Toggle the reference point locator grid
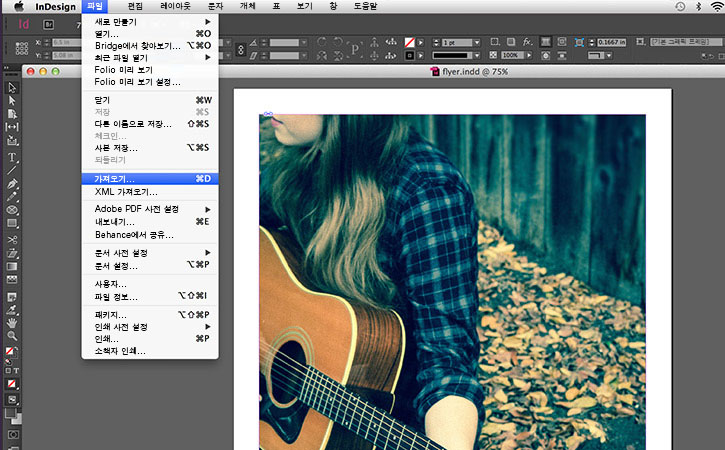 coord(22,49)
